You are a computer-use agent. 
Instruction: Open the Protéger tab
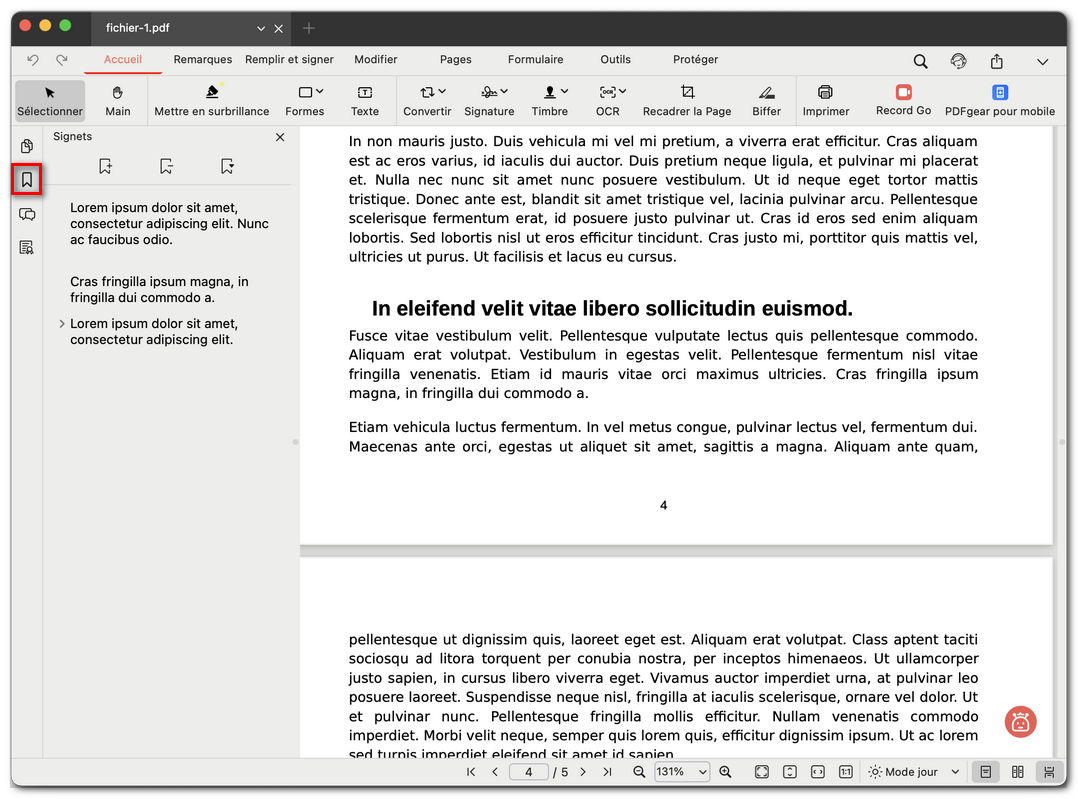[x=695, y=60]
